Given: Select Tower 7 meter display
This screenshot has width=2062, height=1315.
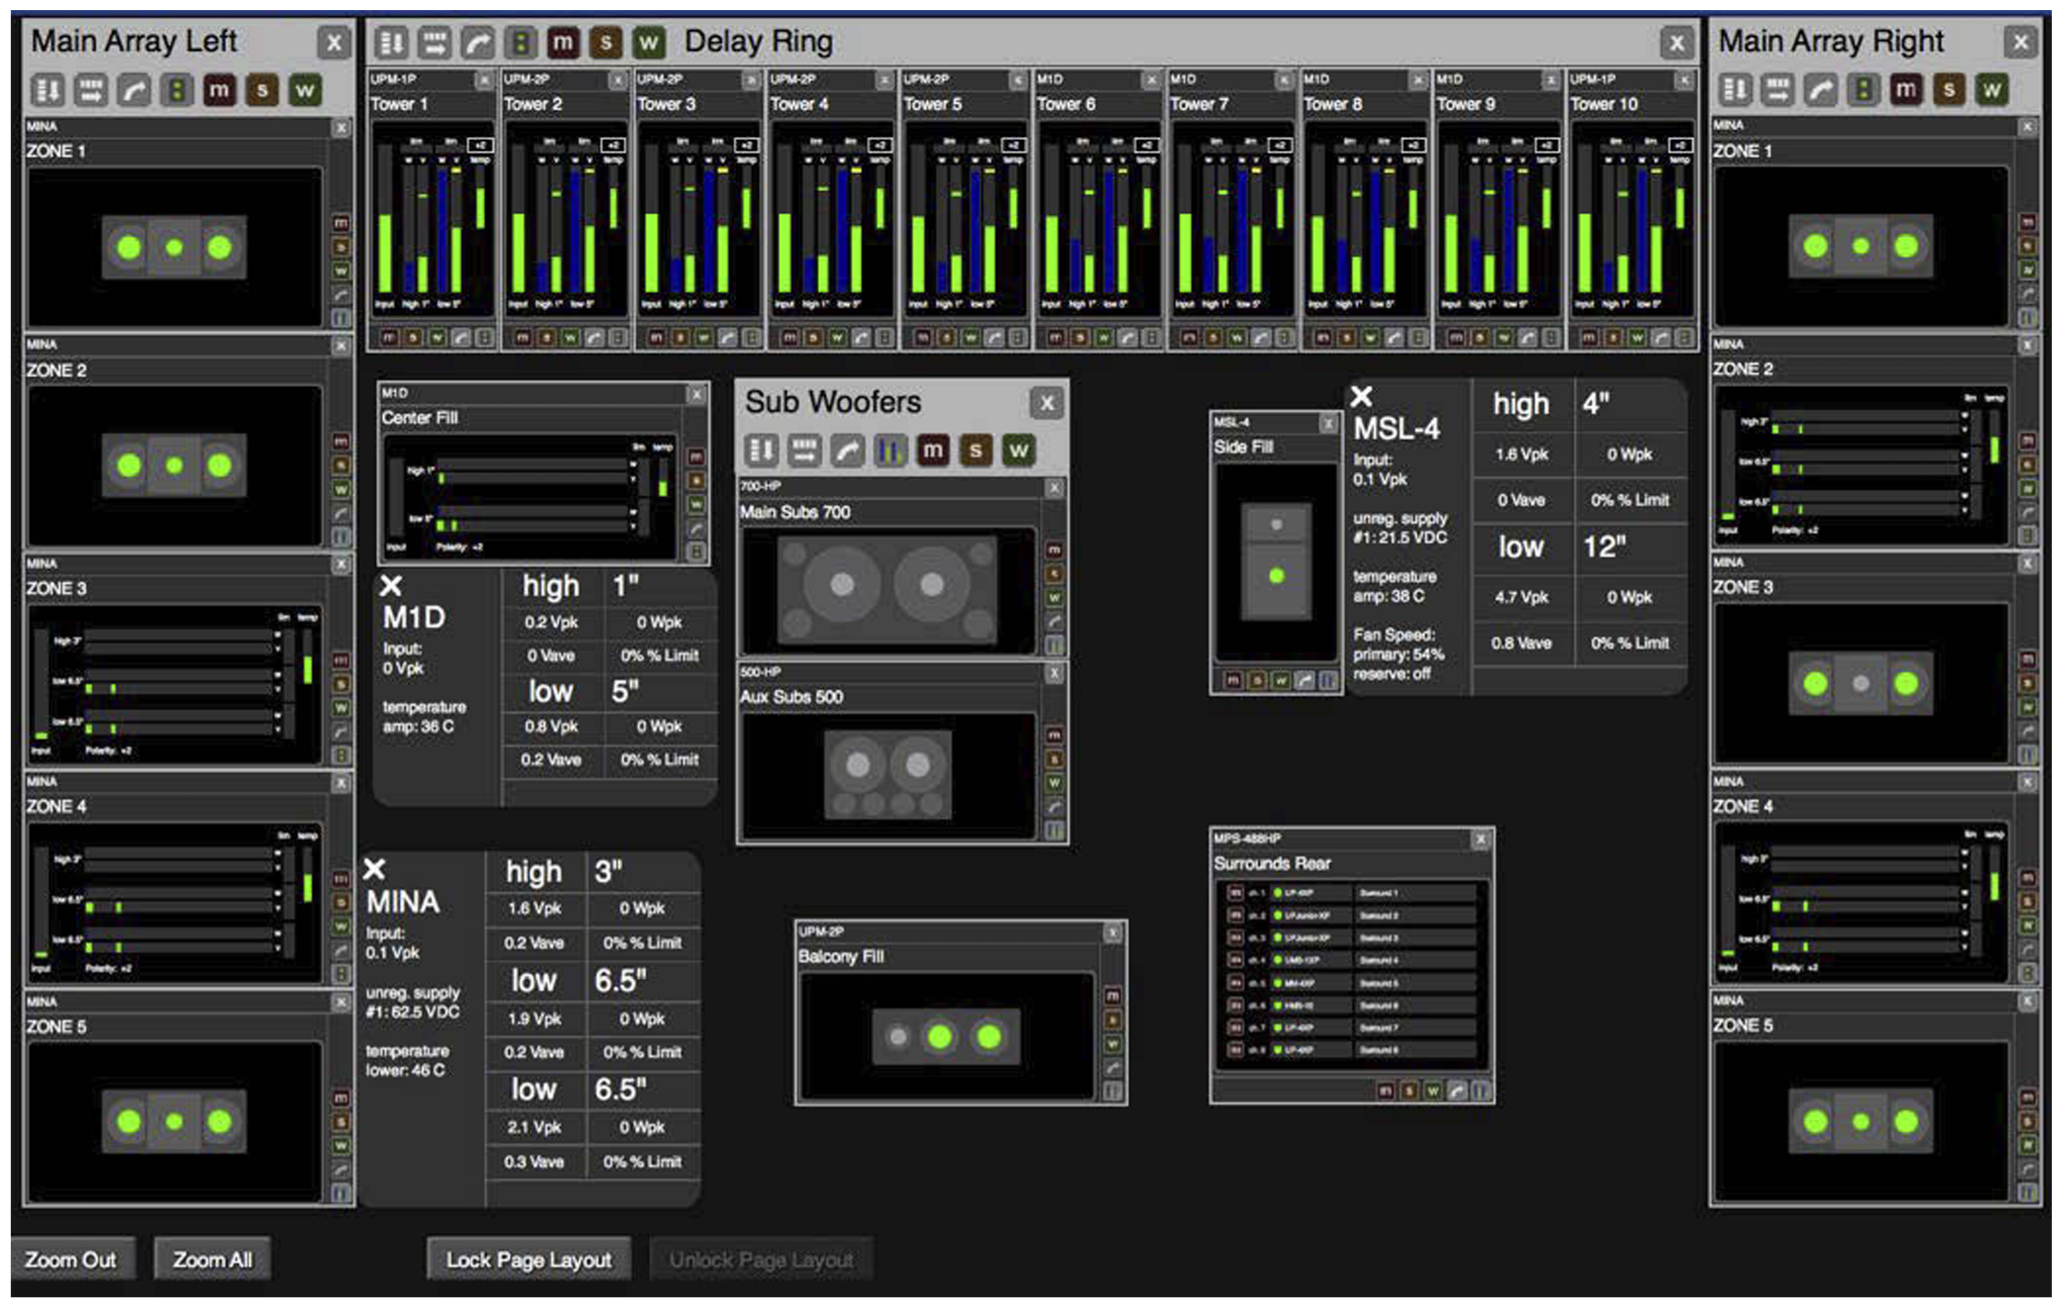Looking at the screenshot, I should click(x=1232, y=219).
